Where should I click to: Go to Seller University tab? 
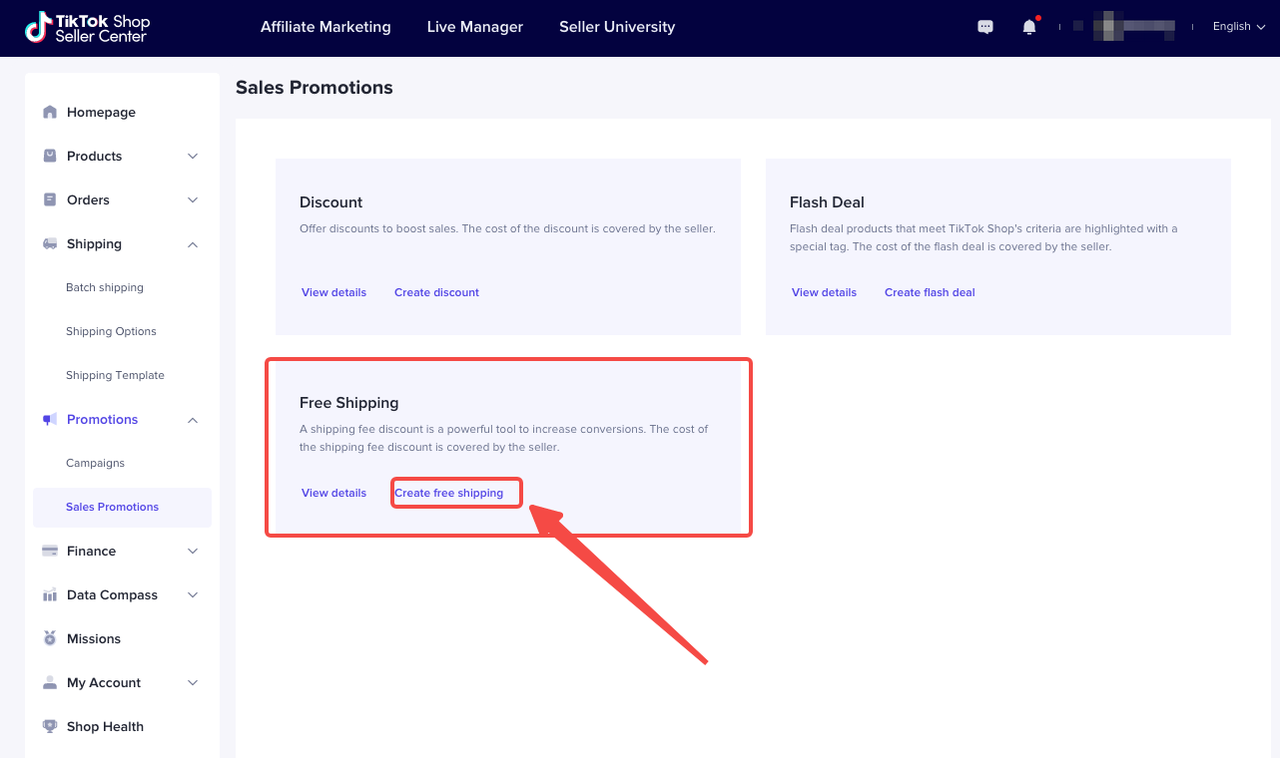click(x=616, y=27)
